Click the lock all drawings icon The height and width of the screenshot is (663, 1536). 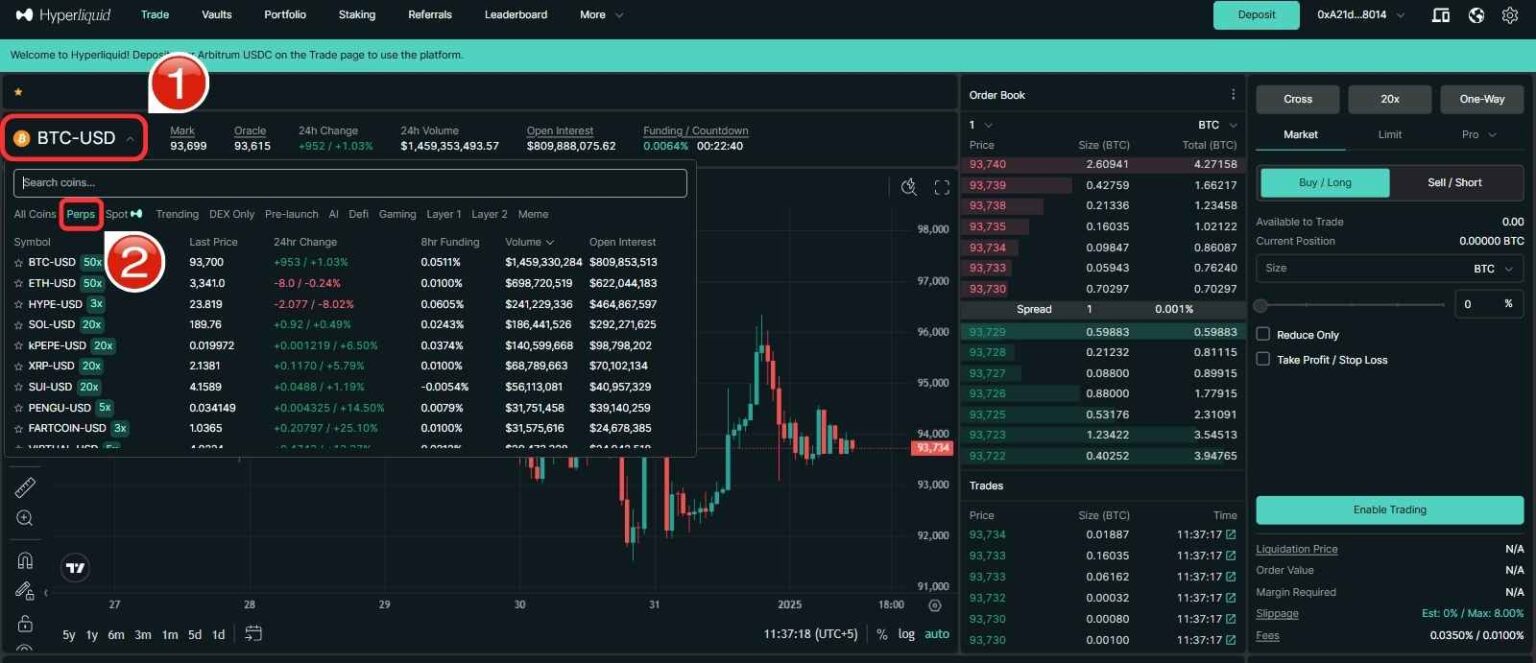click(25, 622)
